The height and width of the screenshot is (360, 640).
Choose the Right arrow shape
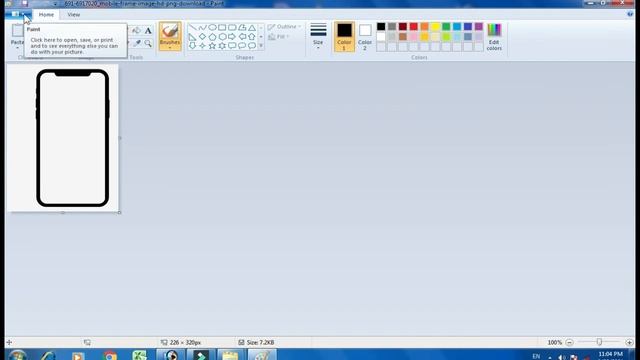232,37
